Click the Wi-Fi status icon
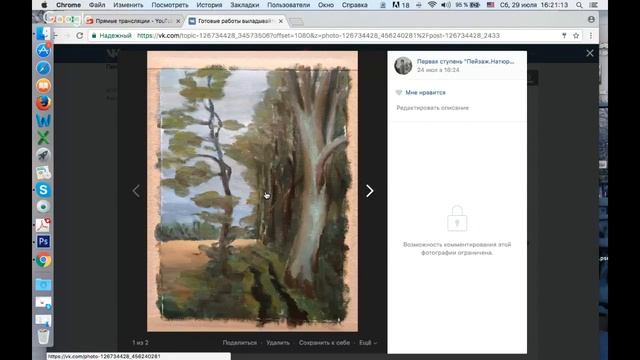This screenshot has width=640, height=360. coord(432,5)
